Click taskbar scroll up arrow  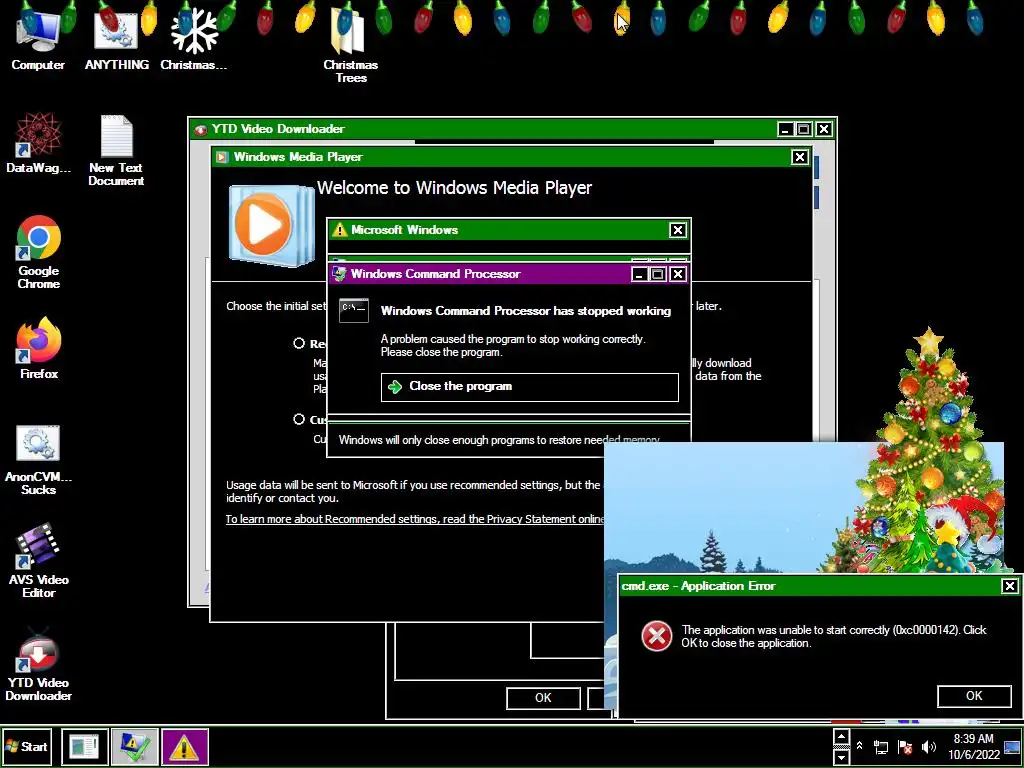coord(841,737)
